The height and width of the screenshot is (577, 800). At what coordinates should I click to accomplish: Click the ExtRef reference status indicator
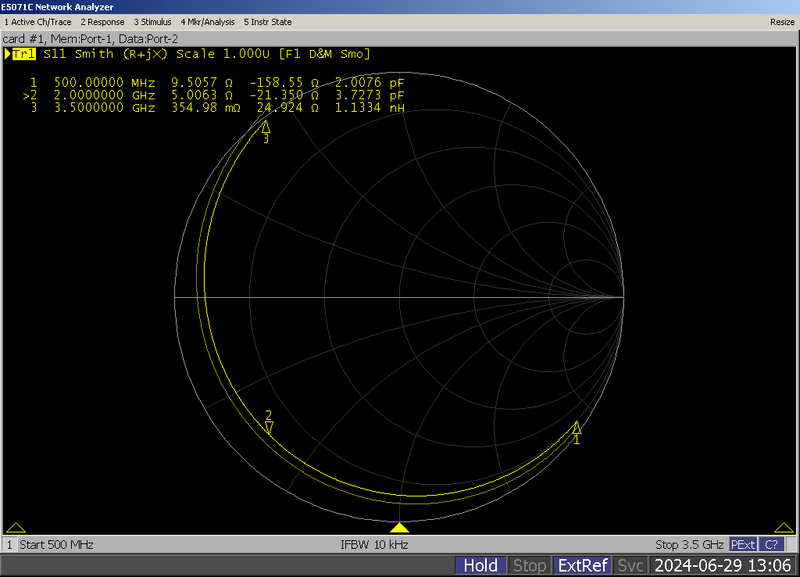(581, 565)
